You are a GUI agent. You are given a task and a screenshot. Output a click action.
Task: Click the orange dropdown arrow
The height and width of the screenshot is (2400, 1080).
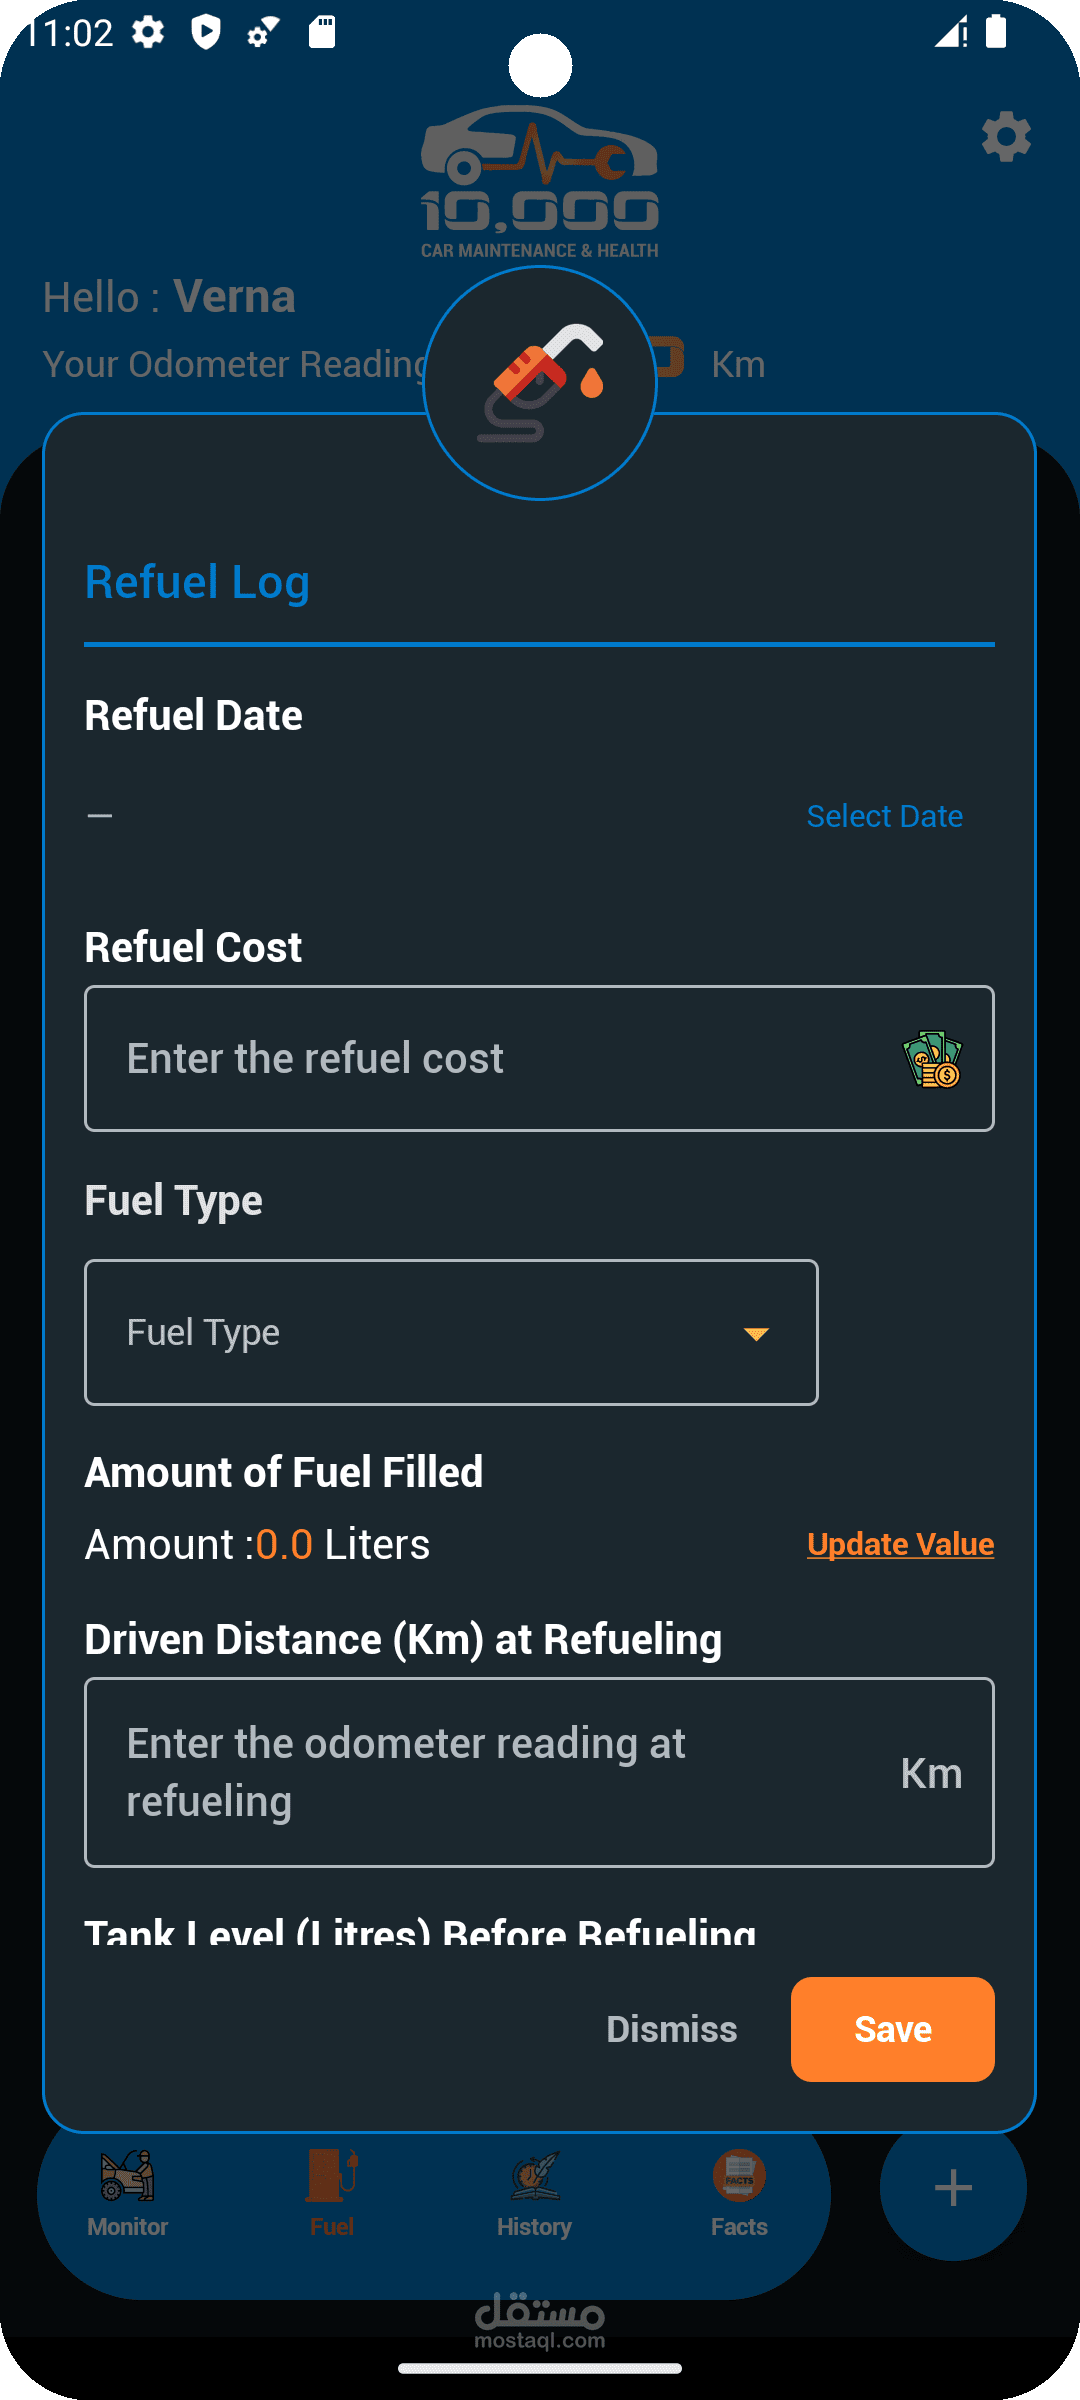(756, 1334)
